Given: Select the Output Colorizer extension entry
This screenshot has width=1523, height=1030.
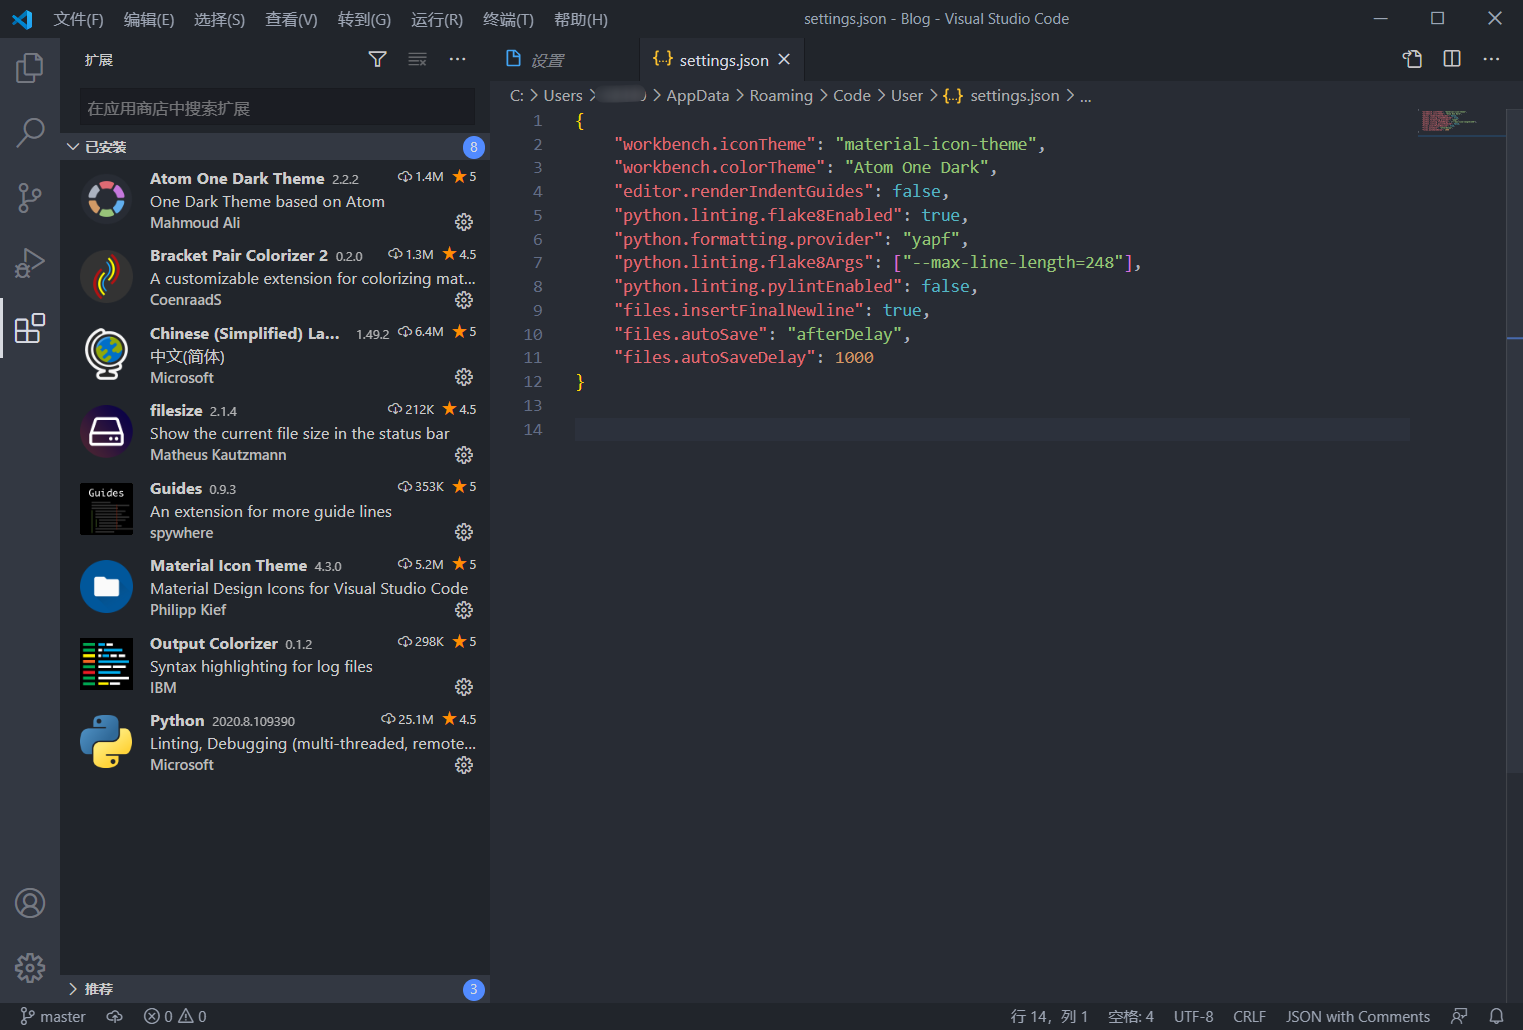Looking at the screenshot, I should (275, 665).
